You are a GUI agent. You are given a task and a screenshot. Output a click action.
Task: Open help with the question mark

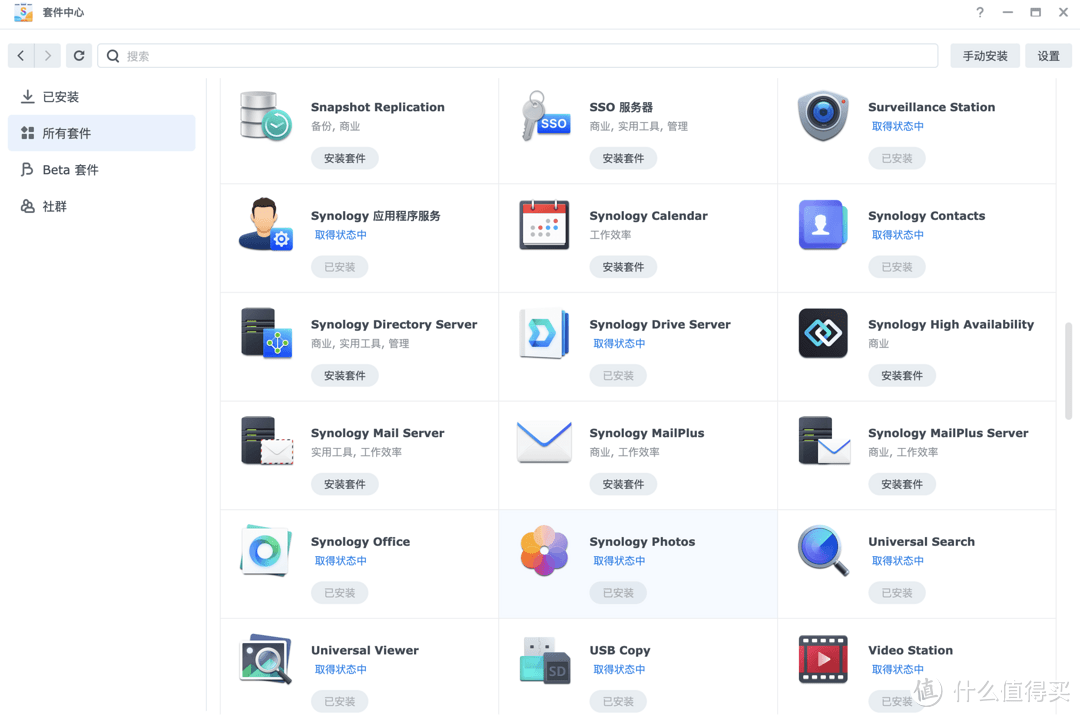tap(979, 12)
